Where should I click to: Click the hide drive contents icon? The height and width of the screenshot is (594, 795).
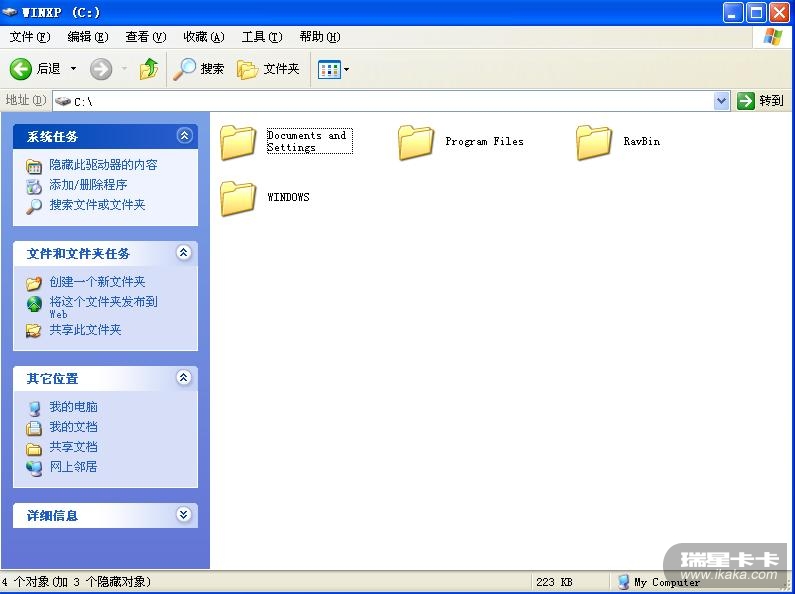click(34, 166)
